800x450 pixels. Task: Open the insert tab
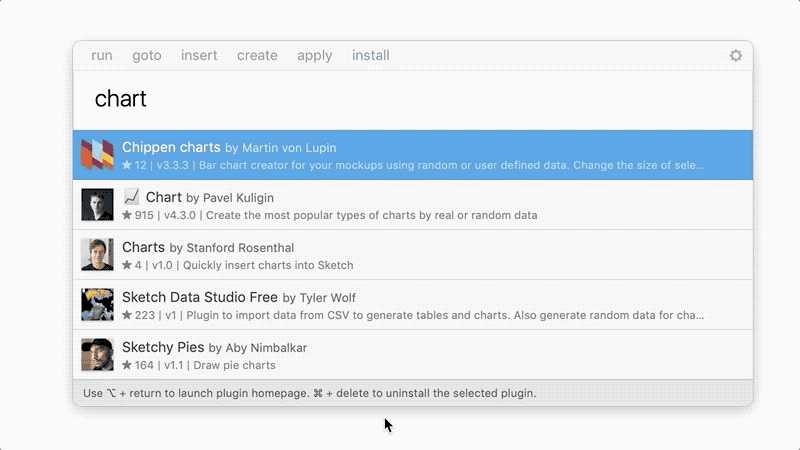pos(199,55)
